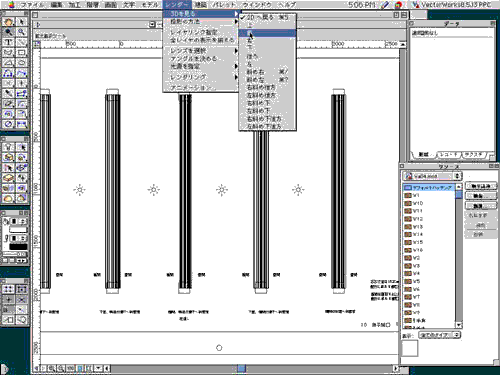Open the パレット menu

pos(224,5)
